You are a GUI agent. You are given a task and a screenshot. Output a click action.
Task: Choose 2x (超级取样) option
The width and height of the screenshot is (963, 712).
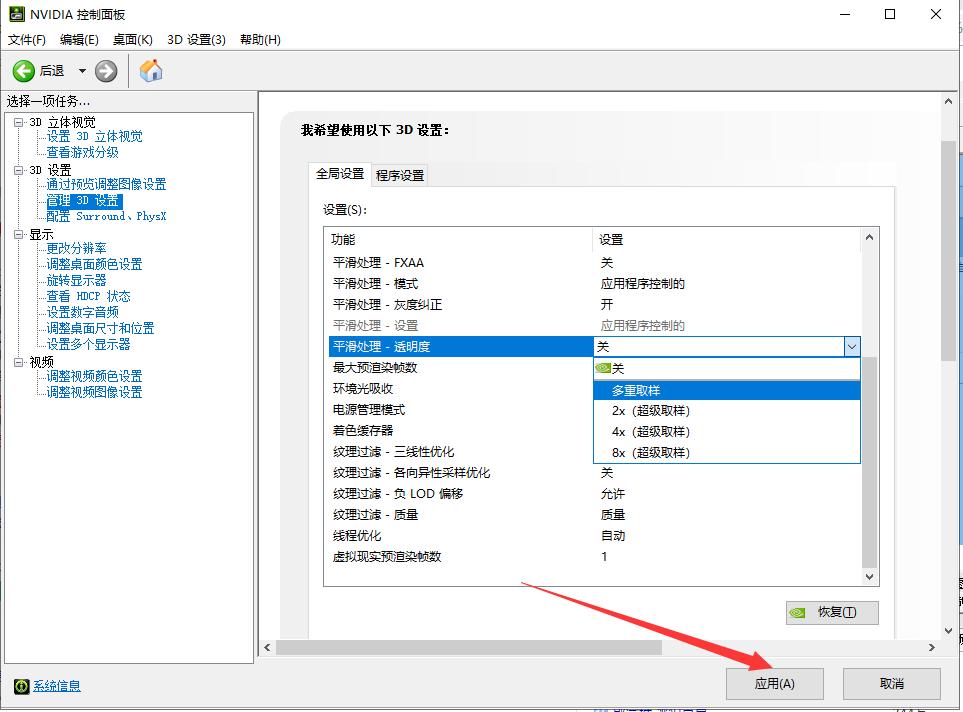[727, 411]
